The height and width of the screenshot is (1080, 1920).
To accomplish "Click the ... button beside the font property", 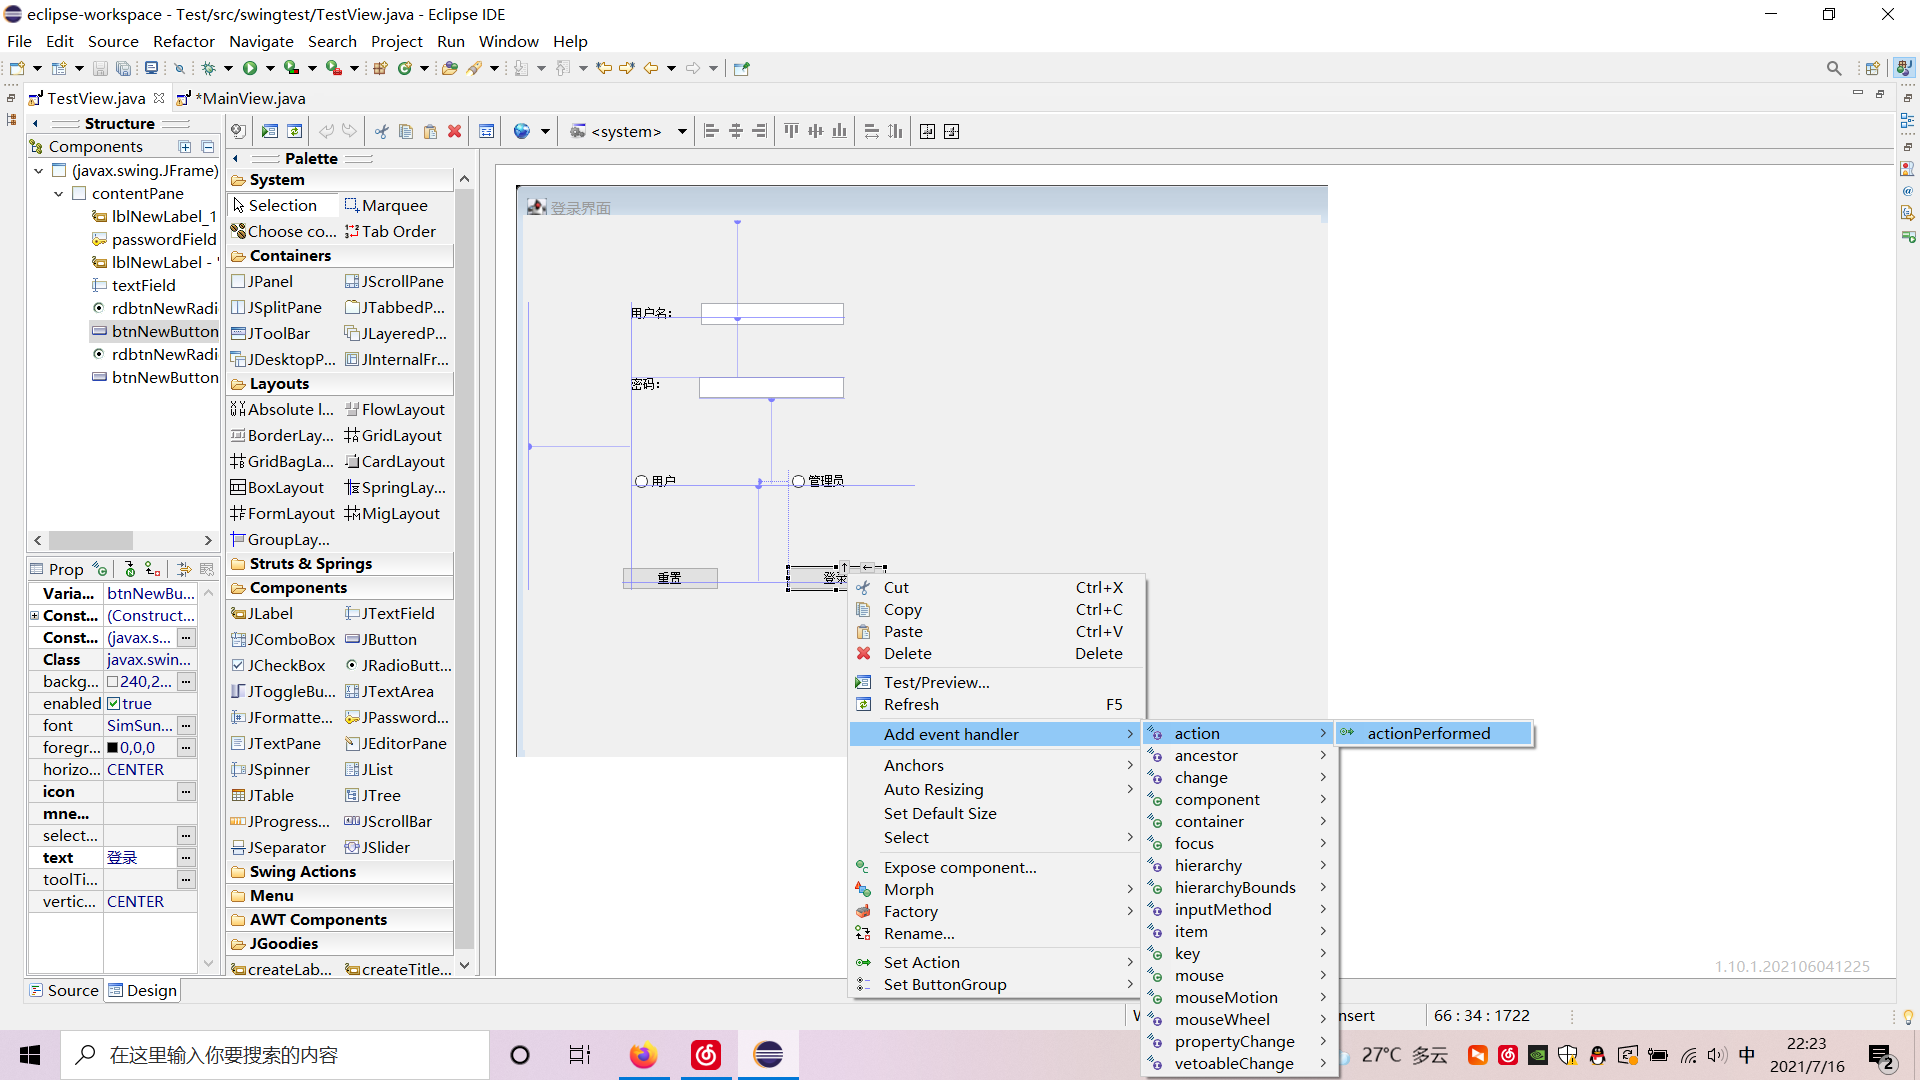I will [186, 725].
